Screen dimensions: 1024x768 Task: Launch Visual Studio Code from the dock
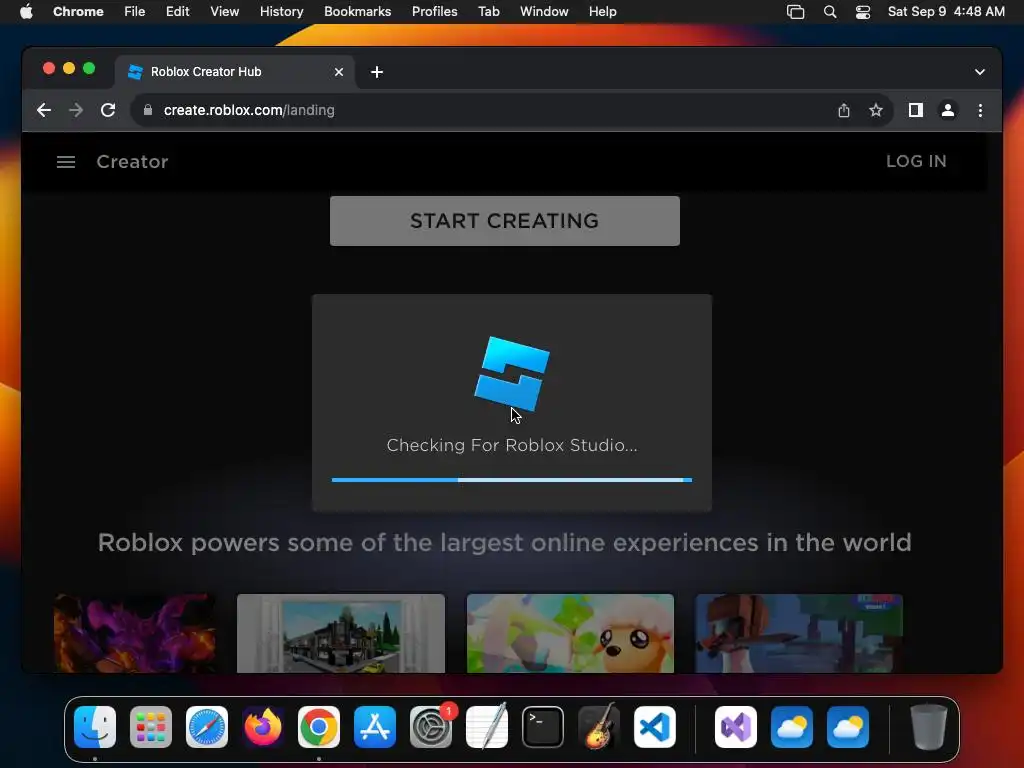(x=655, y=727)
